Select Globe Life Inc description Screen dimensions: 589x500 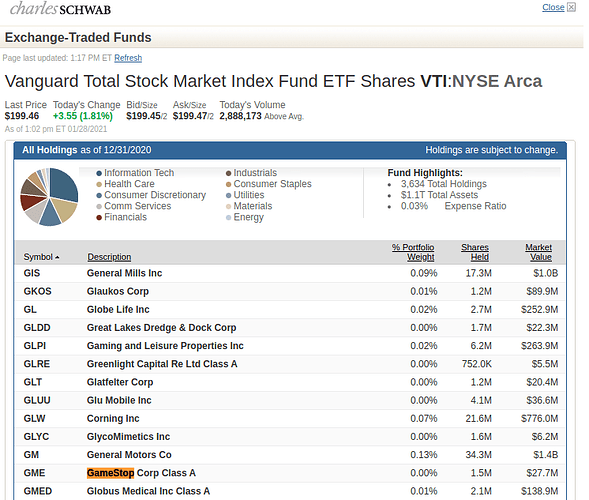click(x=118, y=310)
